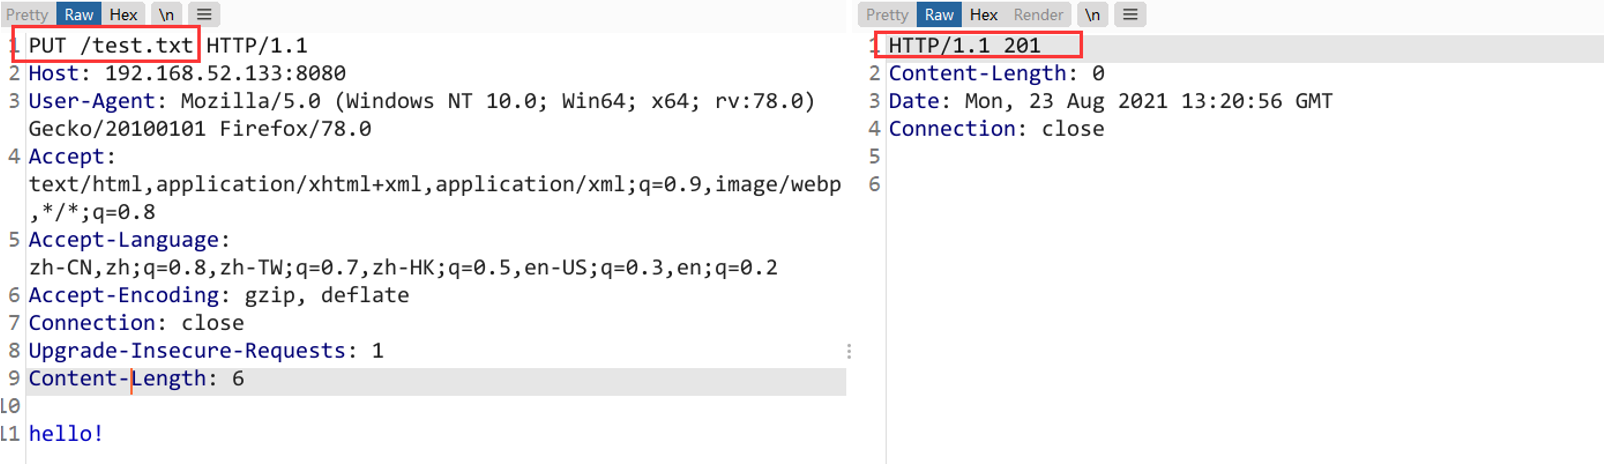This screenshot has width=1604, height=470.
Task: Click the hello! request body text
Action: coord(66,434)
